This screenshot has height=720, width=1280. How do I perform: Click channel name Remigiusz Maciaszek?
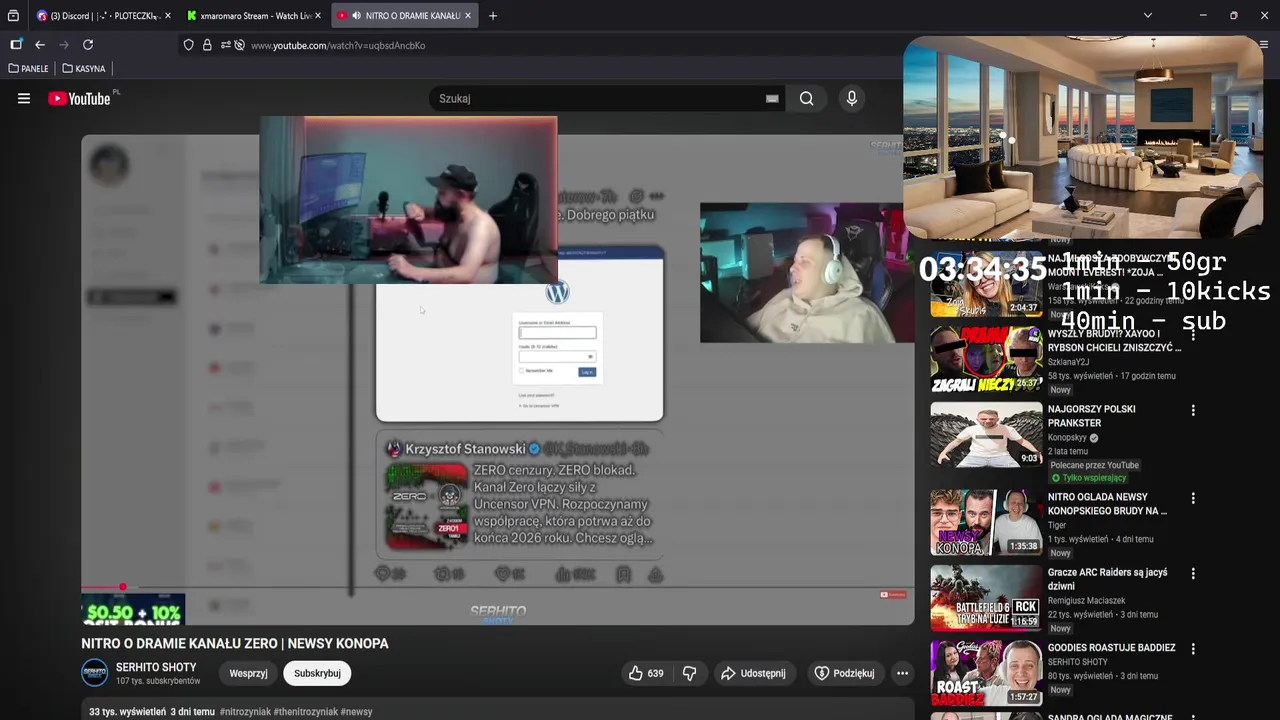(x=1086, y=601)
